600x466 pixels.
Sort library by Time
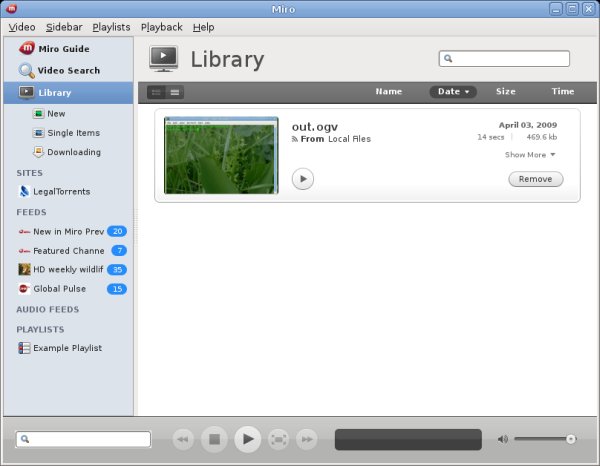562,91
